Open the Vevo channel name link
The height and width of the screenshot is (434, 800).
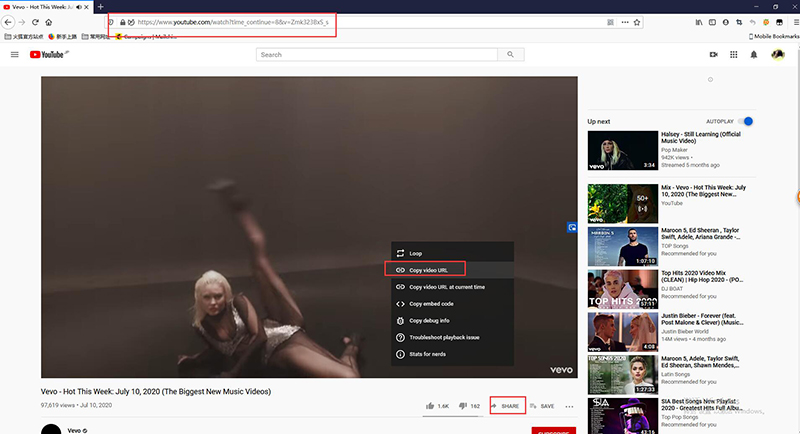[74, 430]
